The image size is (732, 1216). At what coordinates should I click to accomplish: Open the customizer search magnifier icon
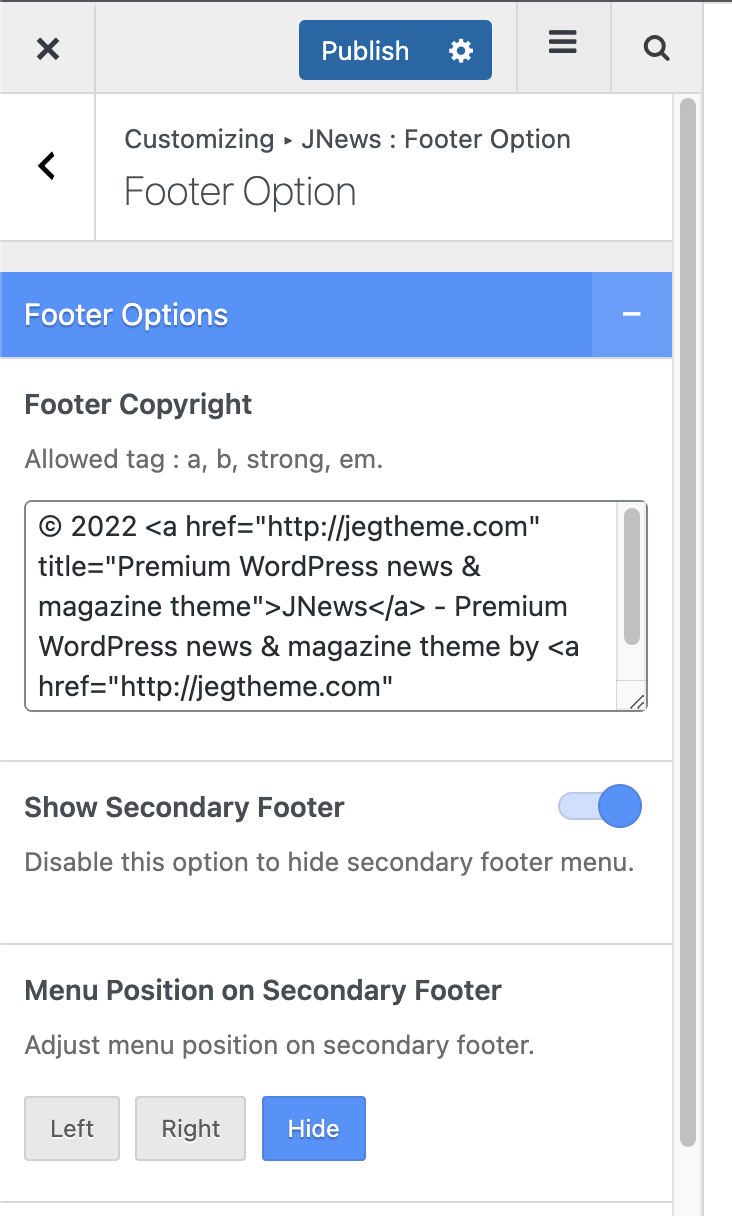coord(656,48)
